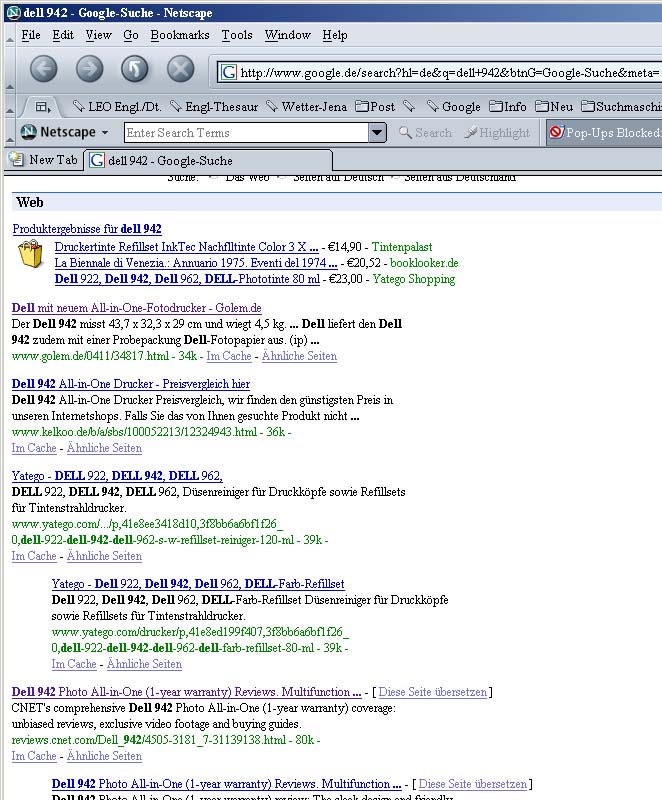This screenshot has height=800, width=662.
Task: Click €14,90 price text
Action: (x=344, y=247)
